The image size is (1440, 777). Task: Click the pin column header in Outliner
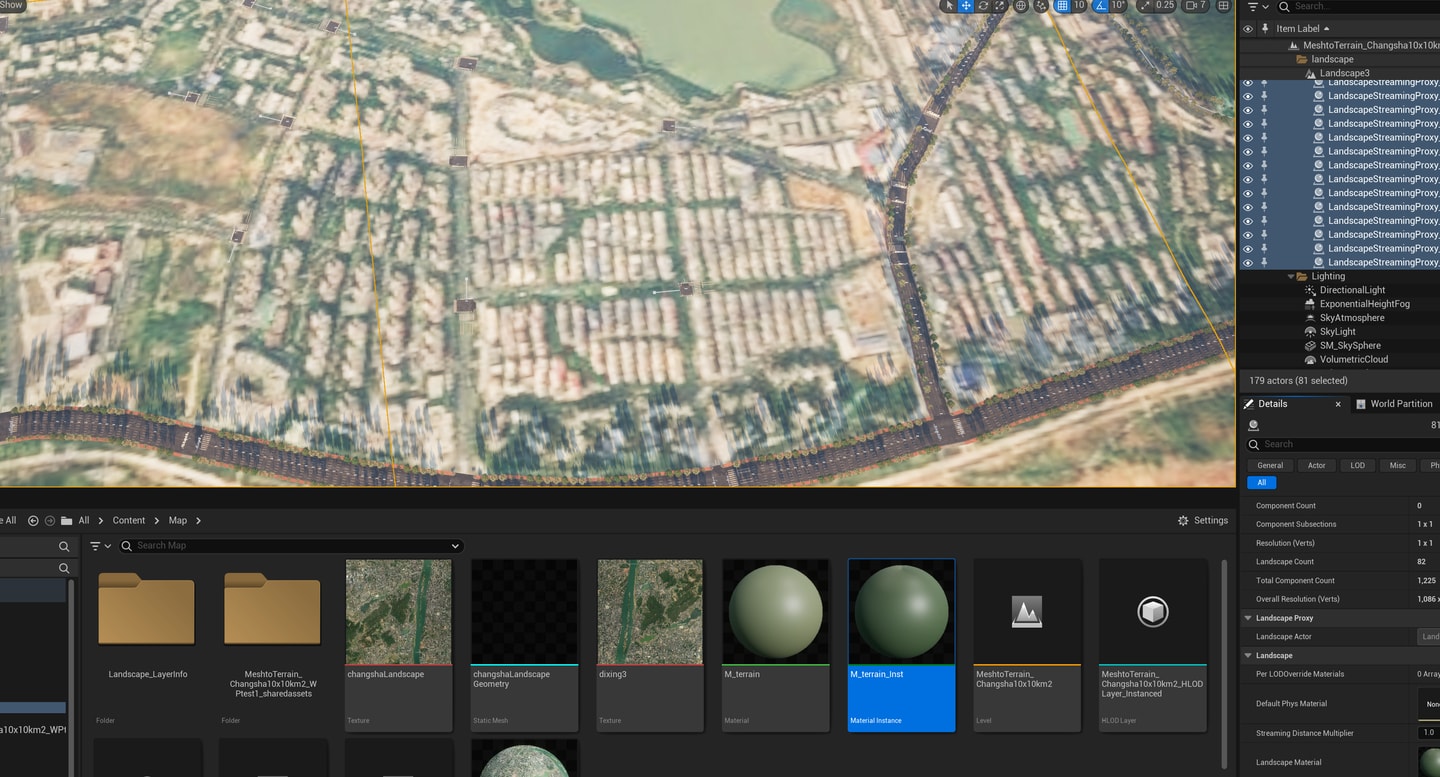click(x=1265, y=29)
